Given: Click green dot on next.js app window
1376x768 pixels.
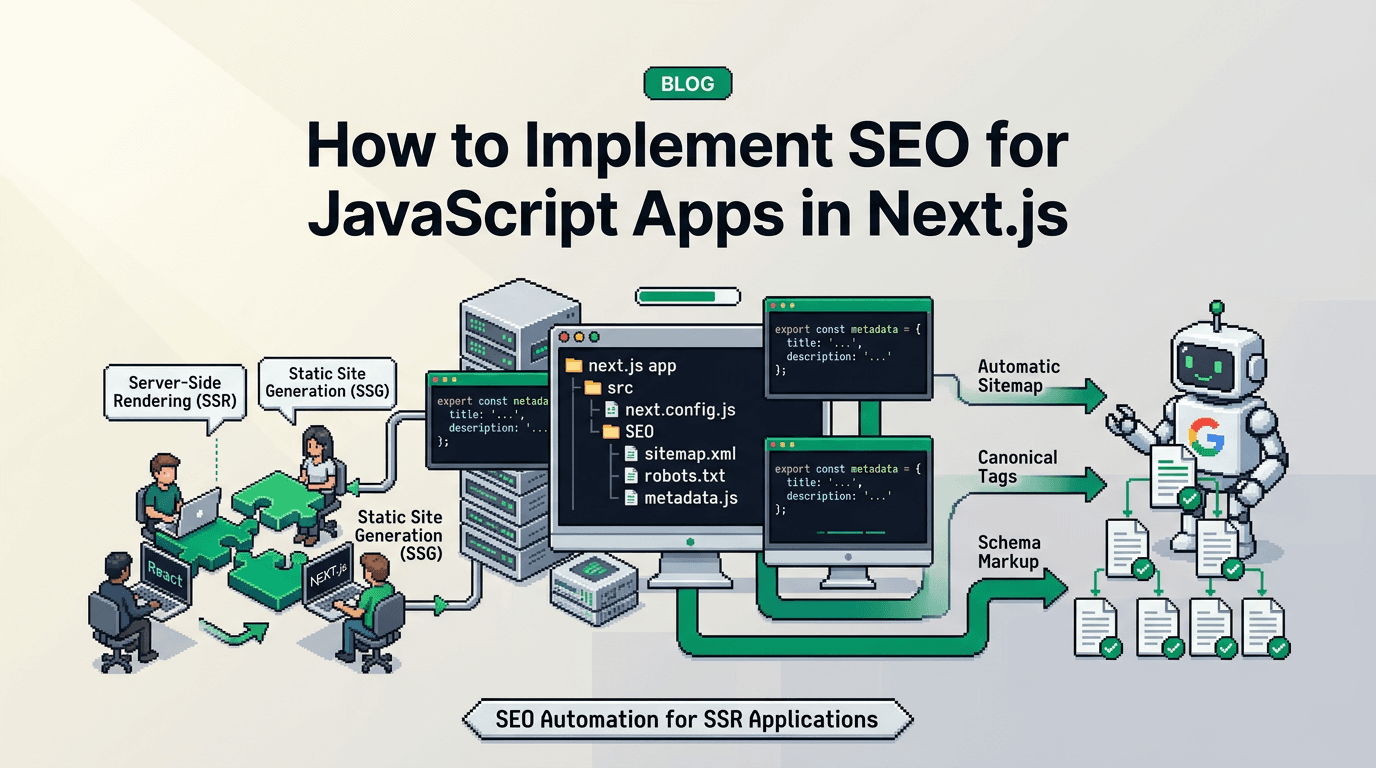Looking at the screenshot, I should point(594,338).
